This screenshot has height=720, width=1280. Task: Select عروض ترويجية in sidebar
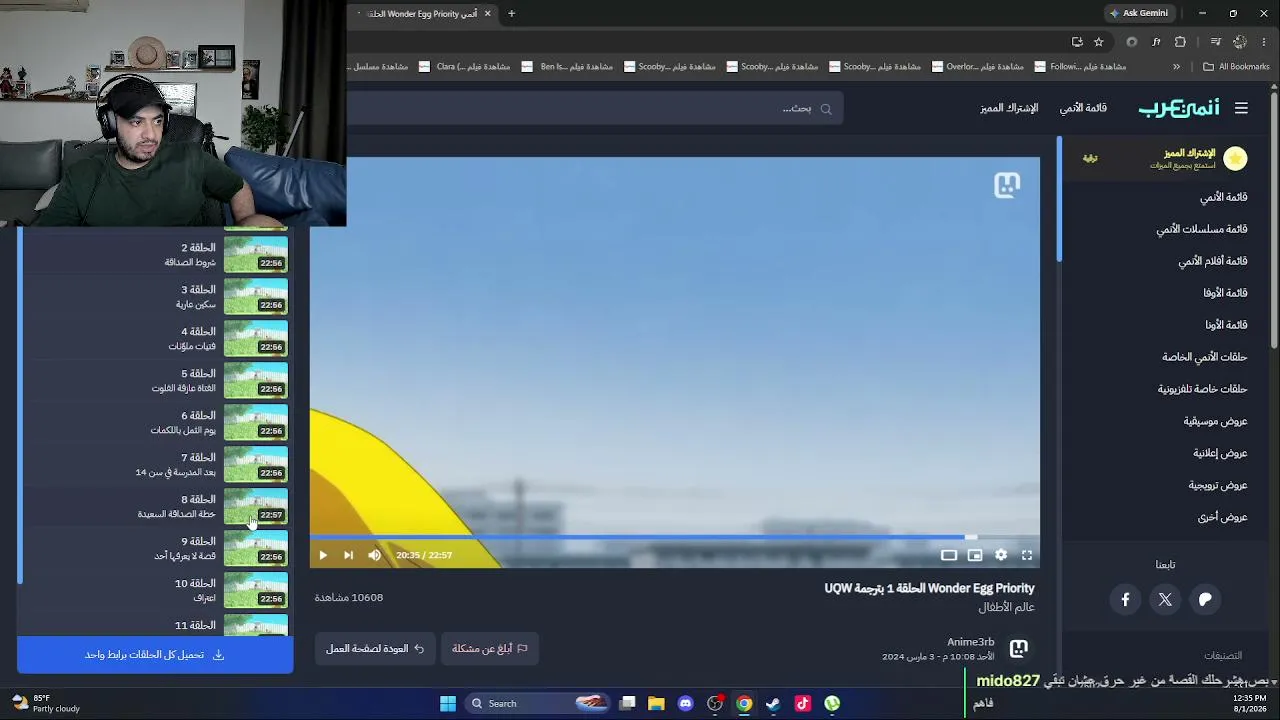1218,485
